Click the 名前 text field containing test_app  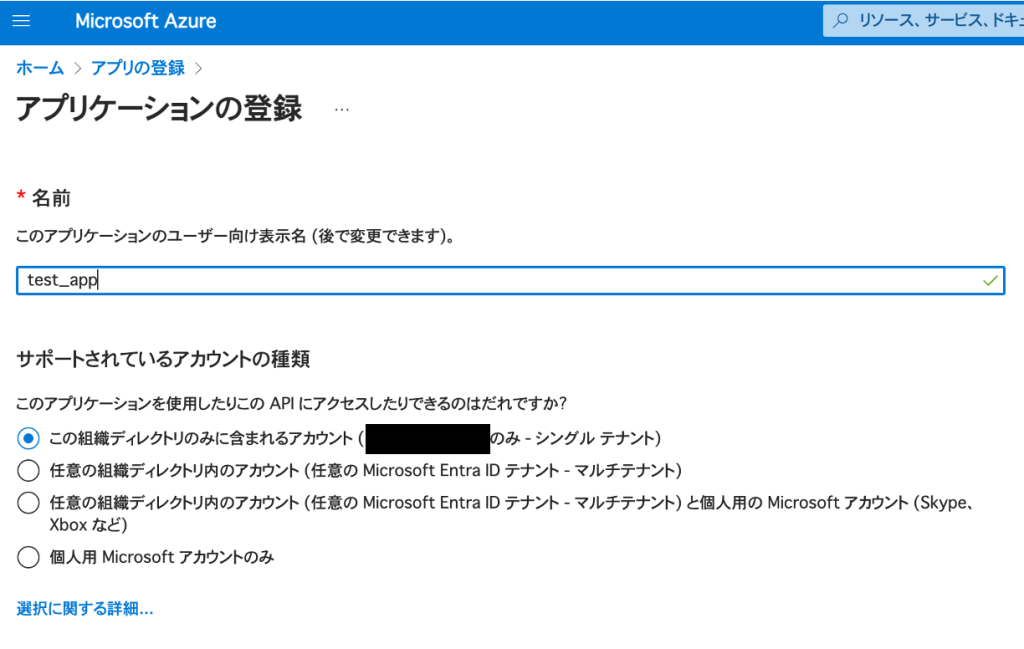coord(500,281)
